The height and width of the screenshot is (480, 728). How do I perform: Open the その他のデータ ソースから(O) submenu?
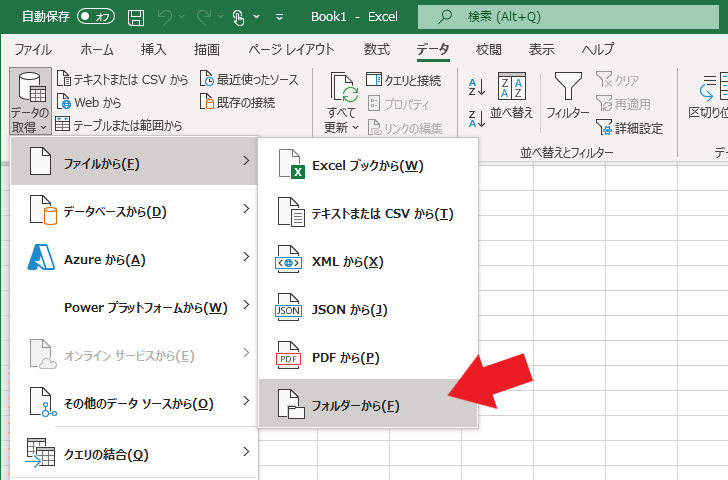pos(134,402)
